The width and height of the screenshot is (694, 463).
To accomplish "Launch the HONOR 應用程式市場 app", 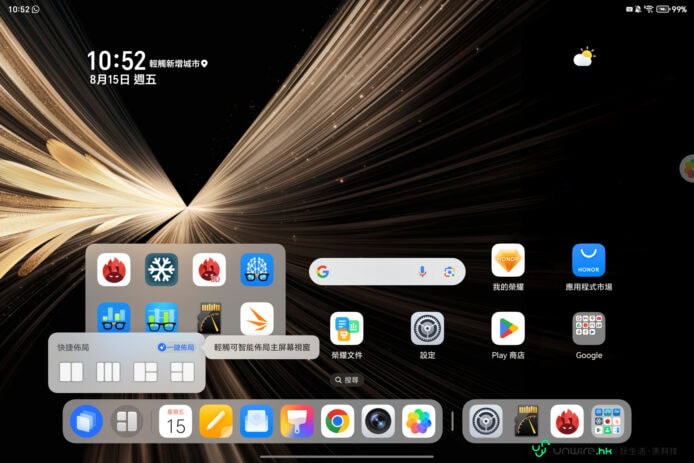I will coord(589,261).
